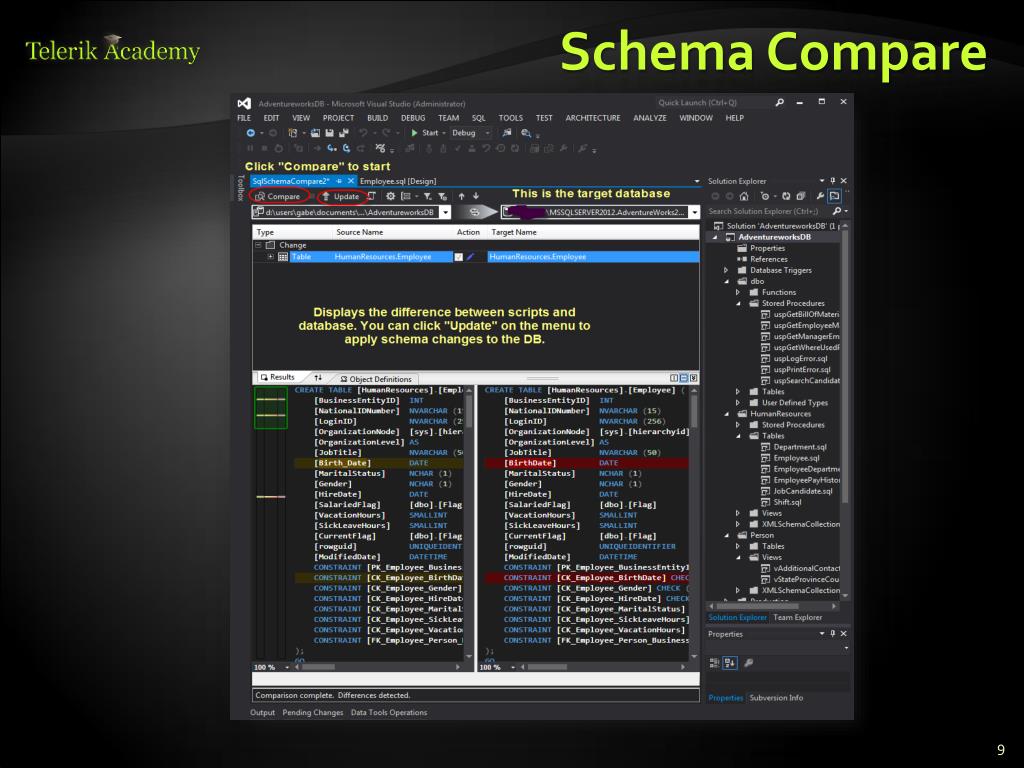Select Employee.sql in Solution Explorer
The width and height of the screenshot is (1024, 768).
pyautogui.click(x=796, y=458)
